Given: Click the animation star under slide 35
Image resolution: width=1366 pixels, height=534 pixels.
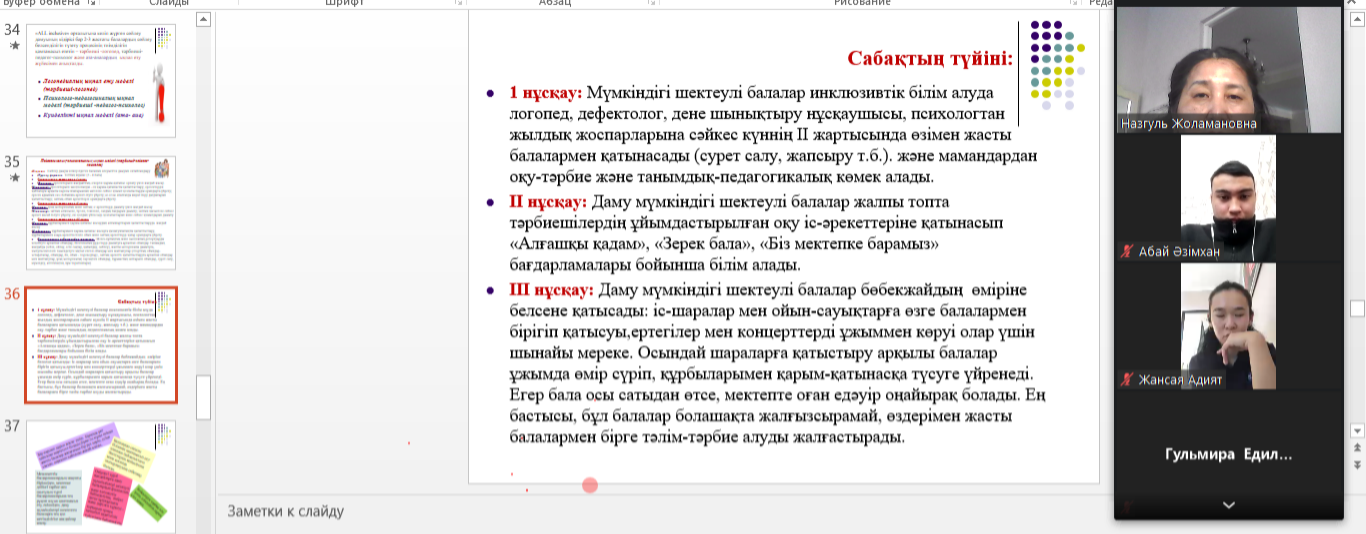Looking at the screenshot, I should point(13,178).
